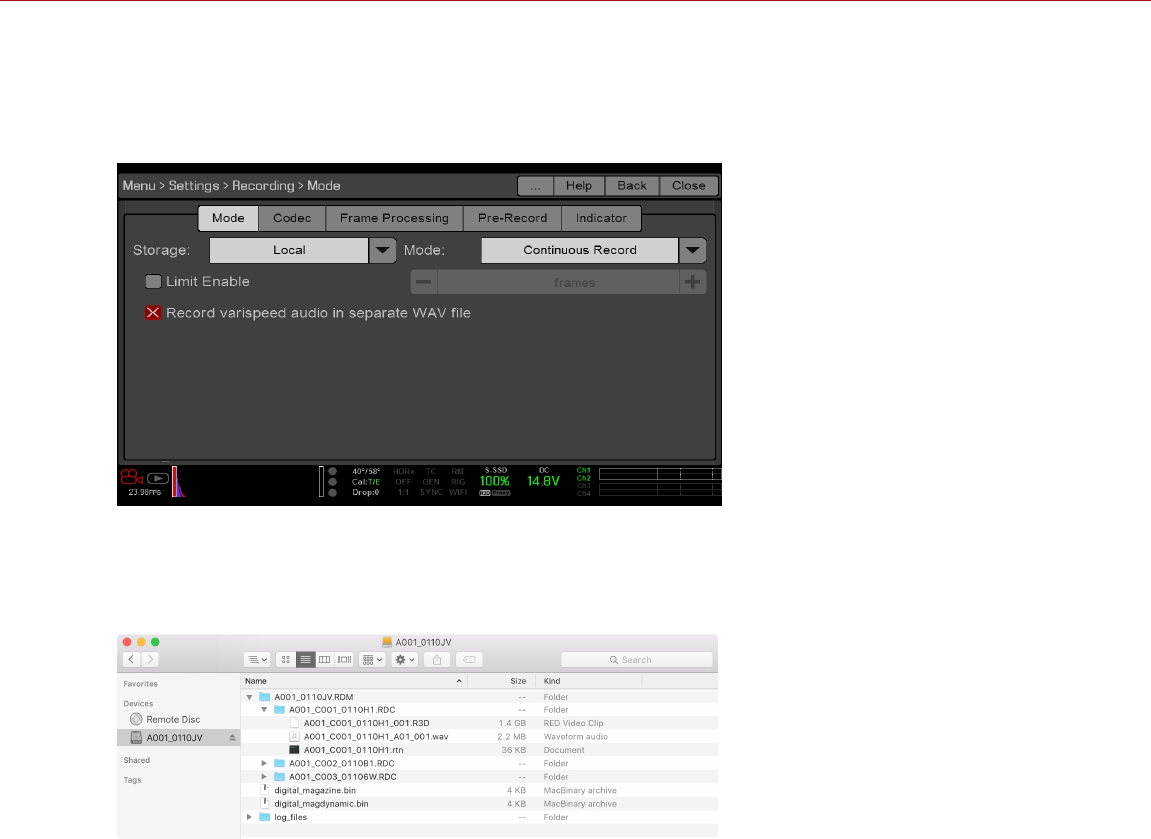Open Finder path list dropdown button
The width and height of the screenshot is (1151, 839).
[x=257, y=660]
